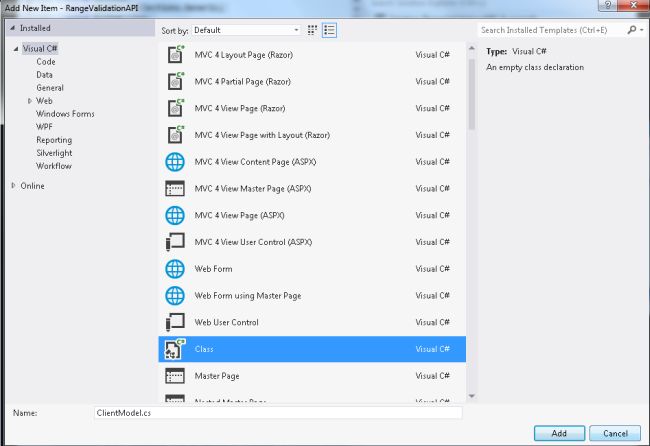The height and width of the screenshot is (446, 650).
Task: Switch to small icons view
Action: [312, 30]
